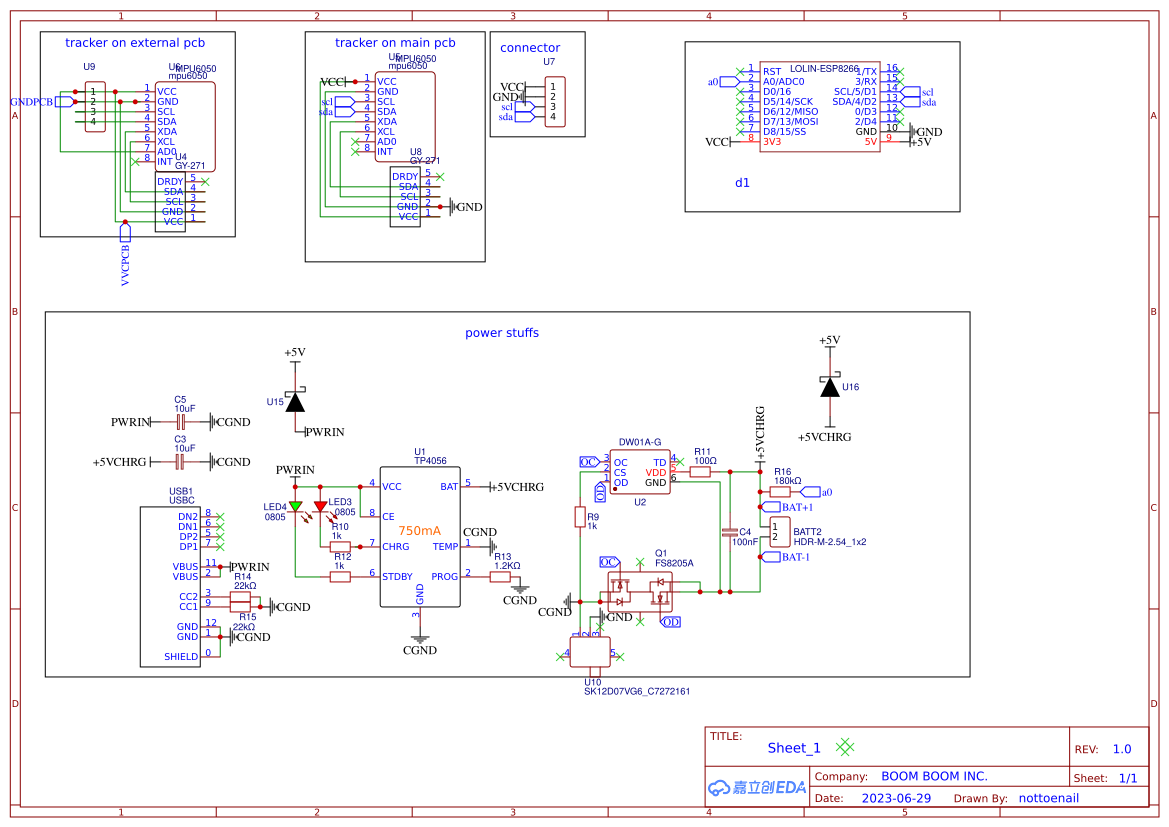Select the BOOM BOOM INC. company field
1169x827 pixels.
(x=933, y=776)
